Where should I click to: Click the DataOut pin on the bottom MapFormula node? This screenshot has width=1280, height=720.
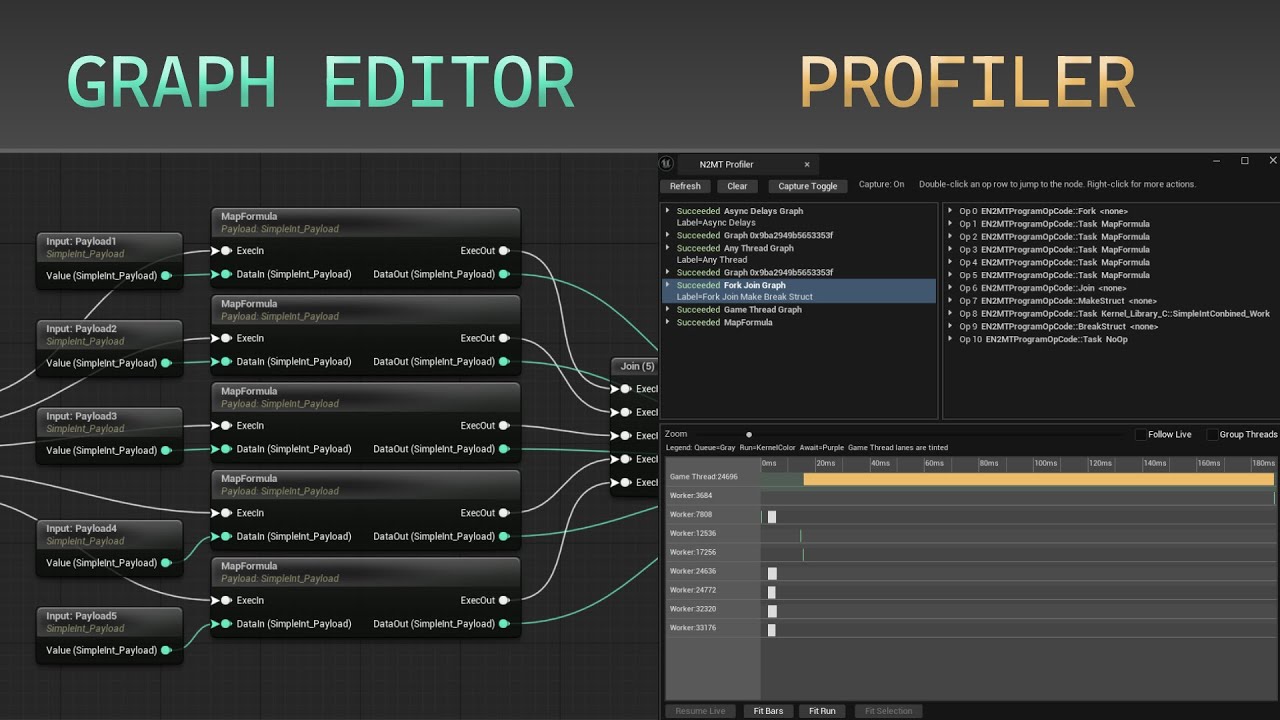(x=504, y=624)
